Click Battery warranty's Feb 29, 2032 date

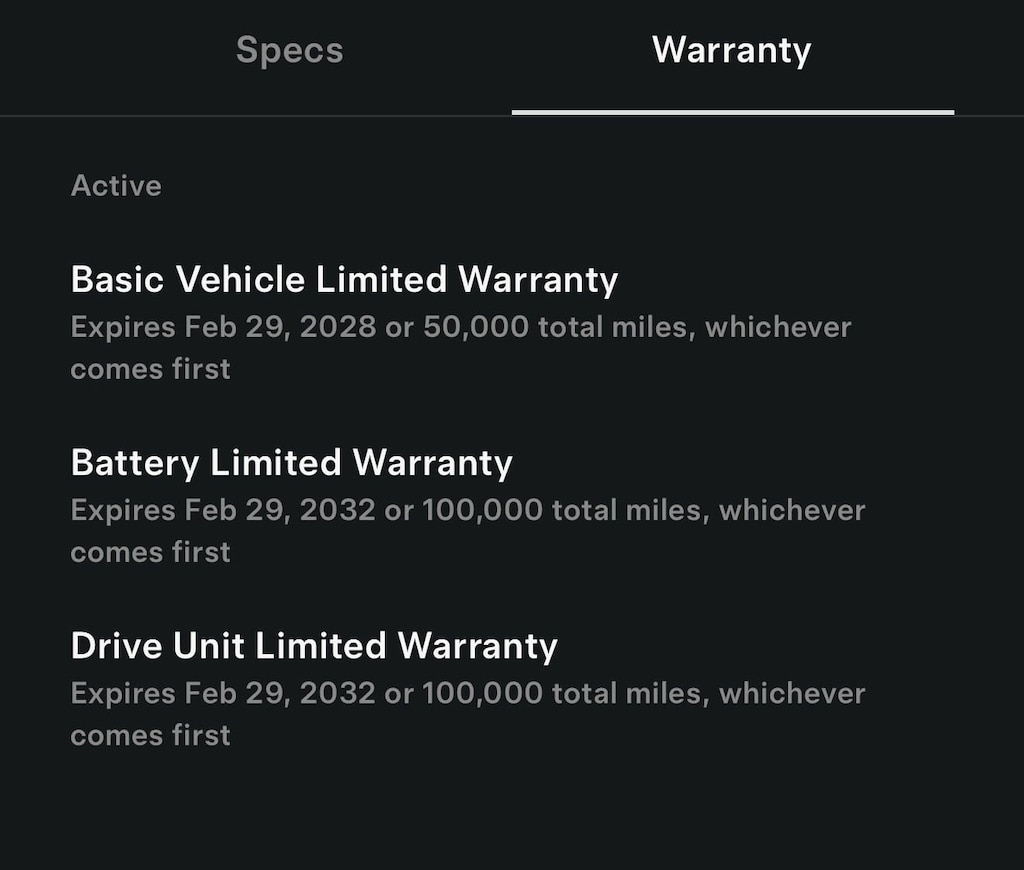[x=280, y=510]
